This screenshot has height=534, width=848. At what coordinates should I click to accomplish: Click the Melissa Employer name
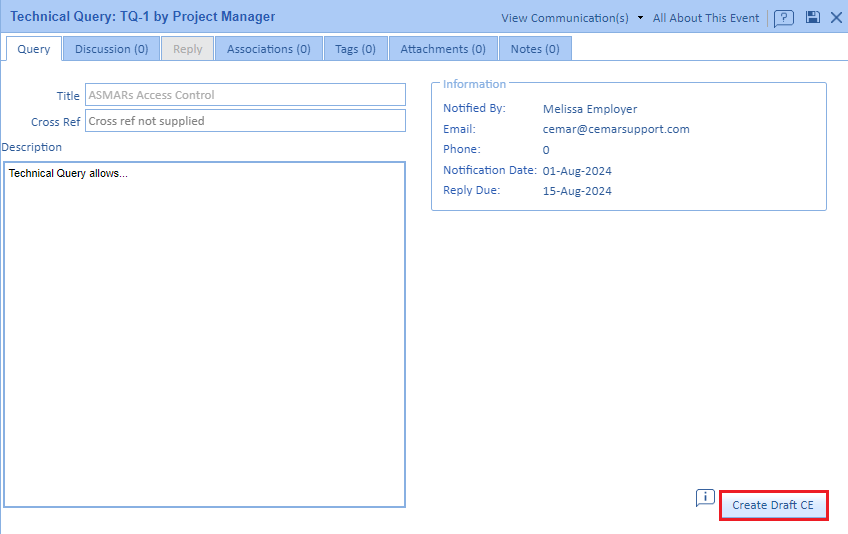point(589,109)
